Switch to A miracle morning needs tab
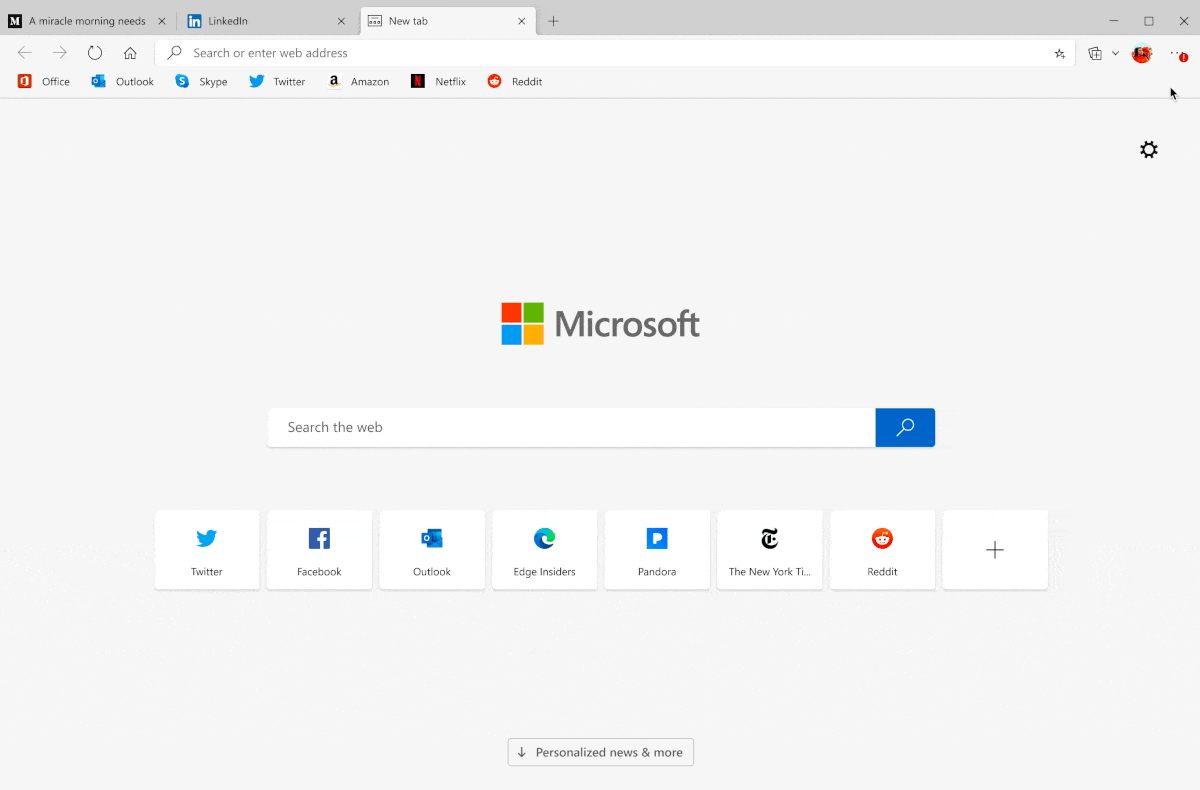This screenshot has width=1200, height=790. coord(88,21)
